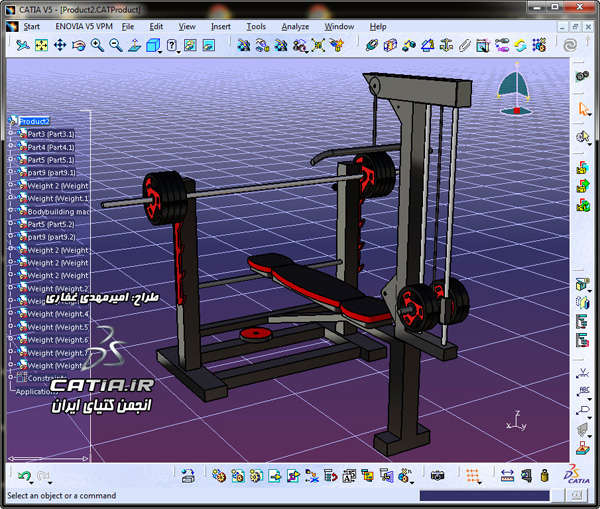Select the Normal View icon

click(x=134, y=45)
